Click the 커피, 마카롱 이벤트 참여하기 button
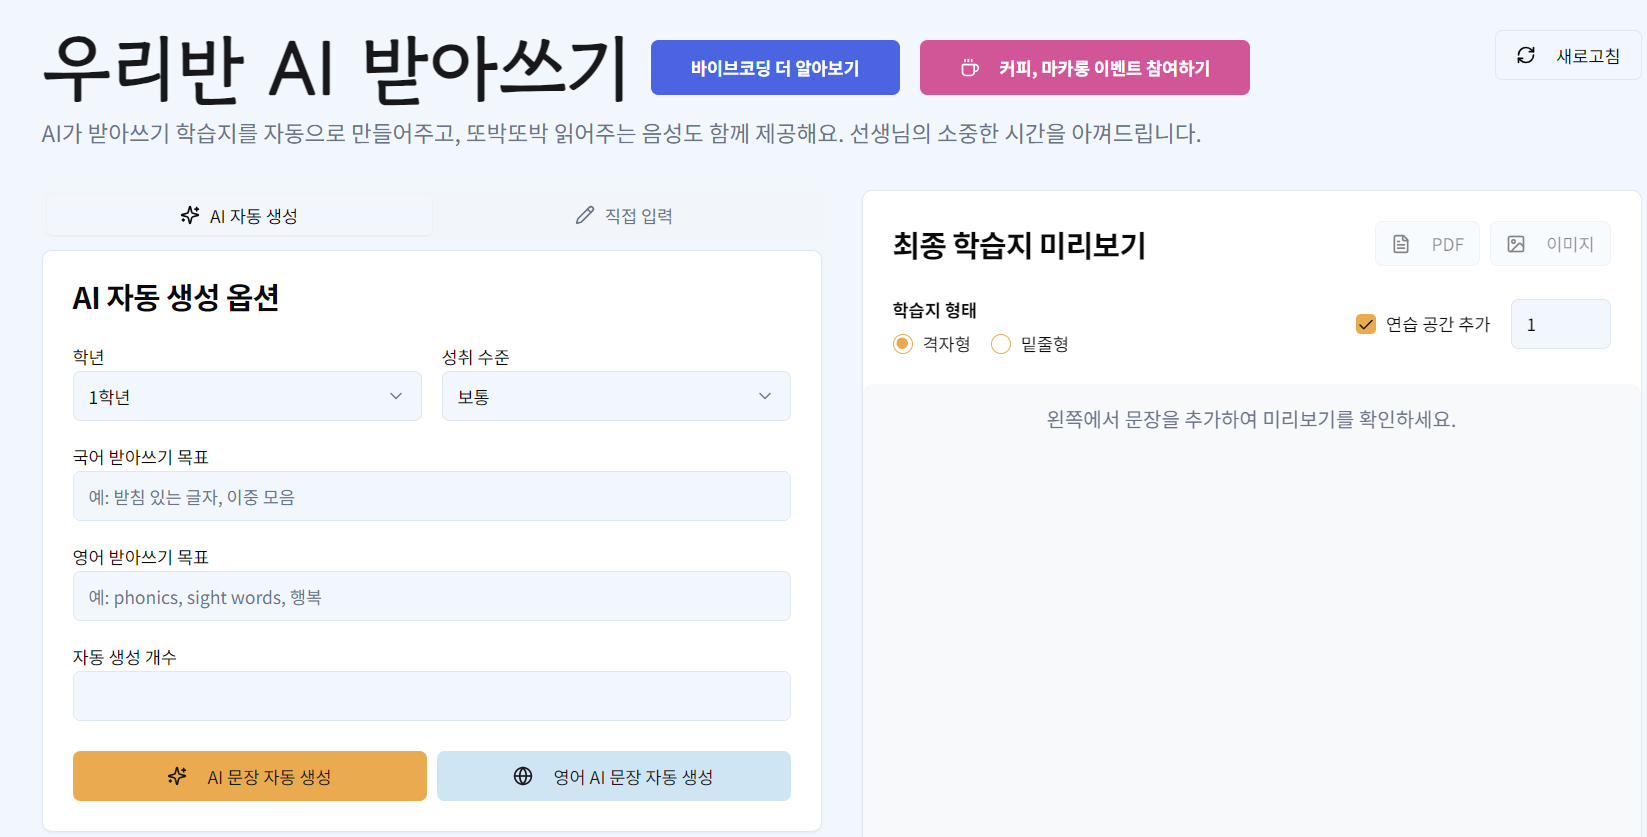Screen dimensions: 1647x837 coord(1084,67)
